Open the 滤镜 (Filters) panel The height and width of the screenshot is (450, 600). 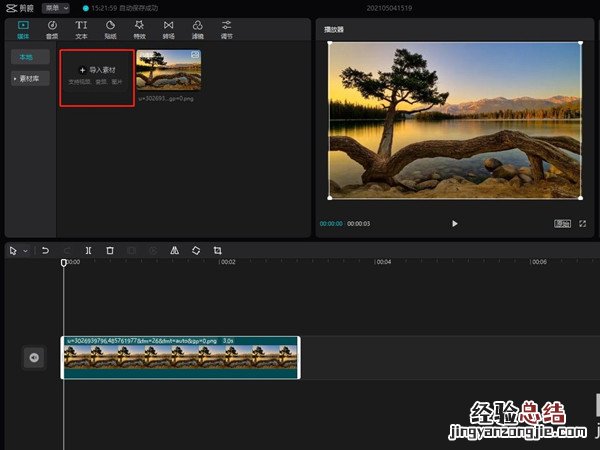click(198, 28)
